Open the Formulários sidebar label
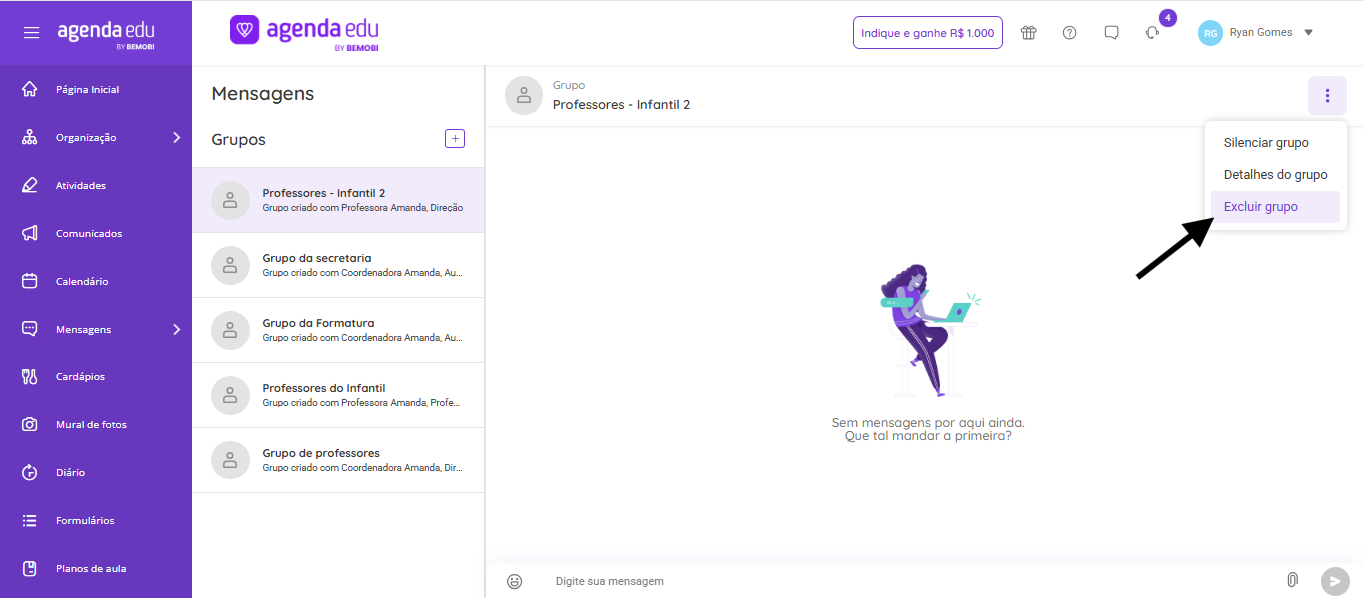This screenshot has width=1363, height=598. pyautogui.click(x=85, y=521)
